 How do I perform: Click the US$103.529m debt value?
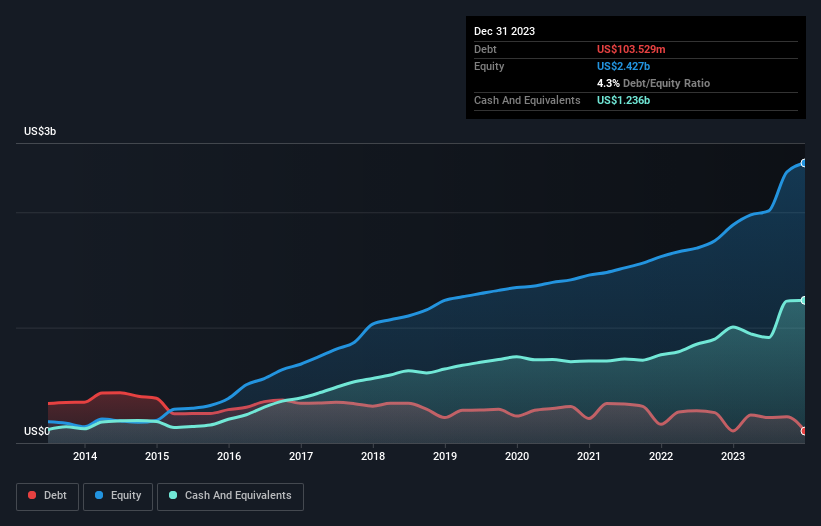coord(631,49)
